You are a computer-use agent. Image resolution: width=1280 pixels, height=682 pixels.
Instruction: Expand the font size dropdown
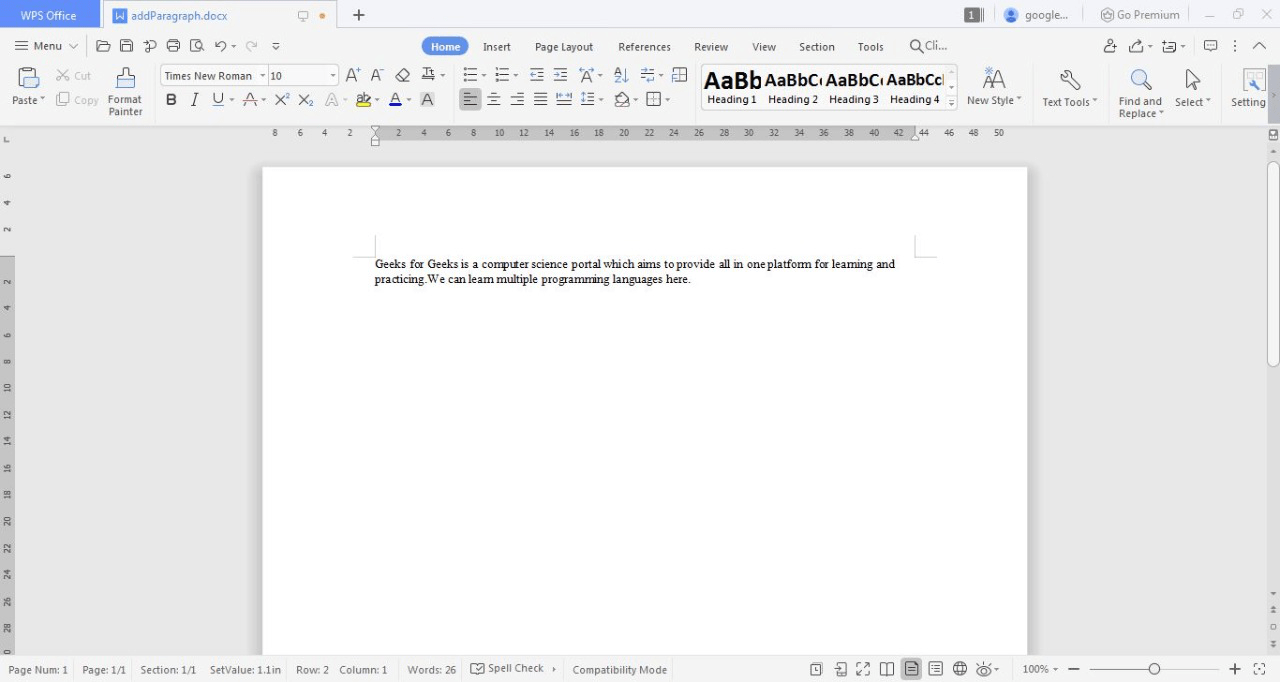point(333,75)
